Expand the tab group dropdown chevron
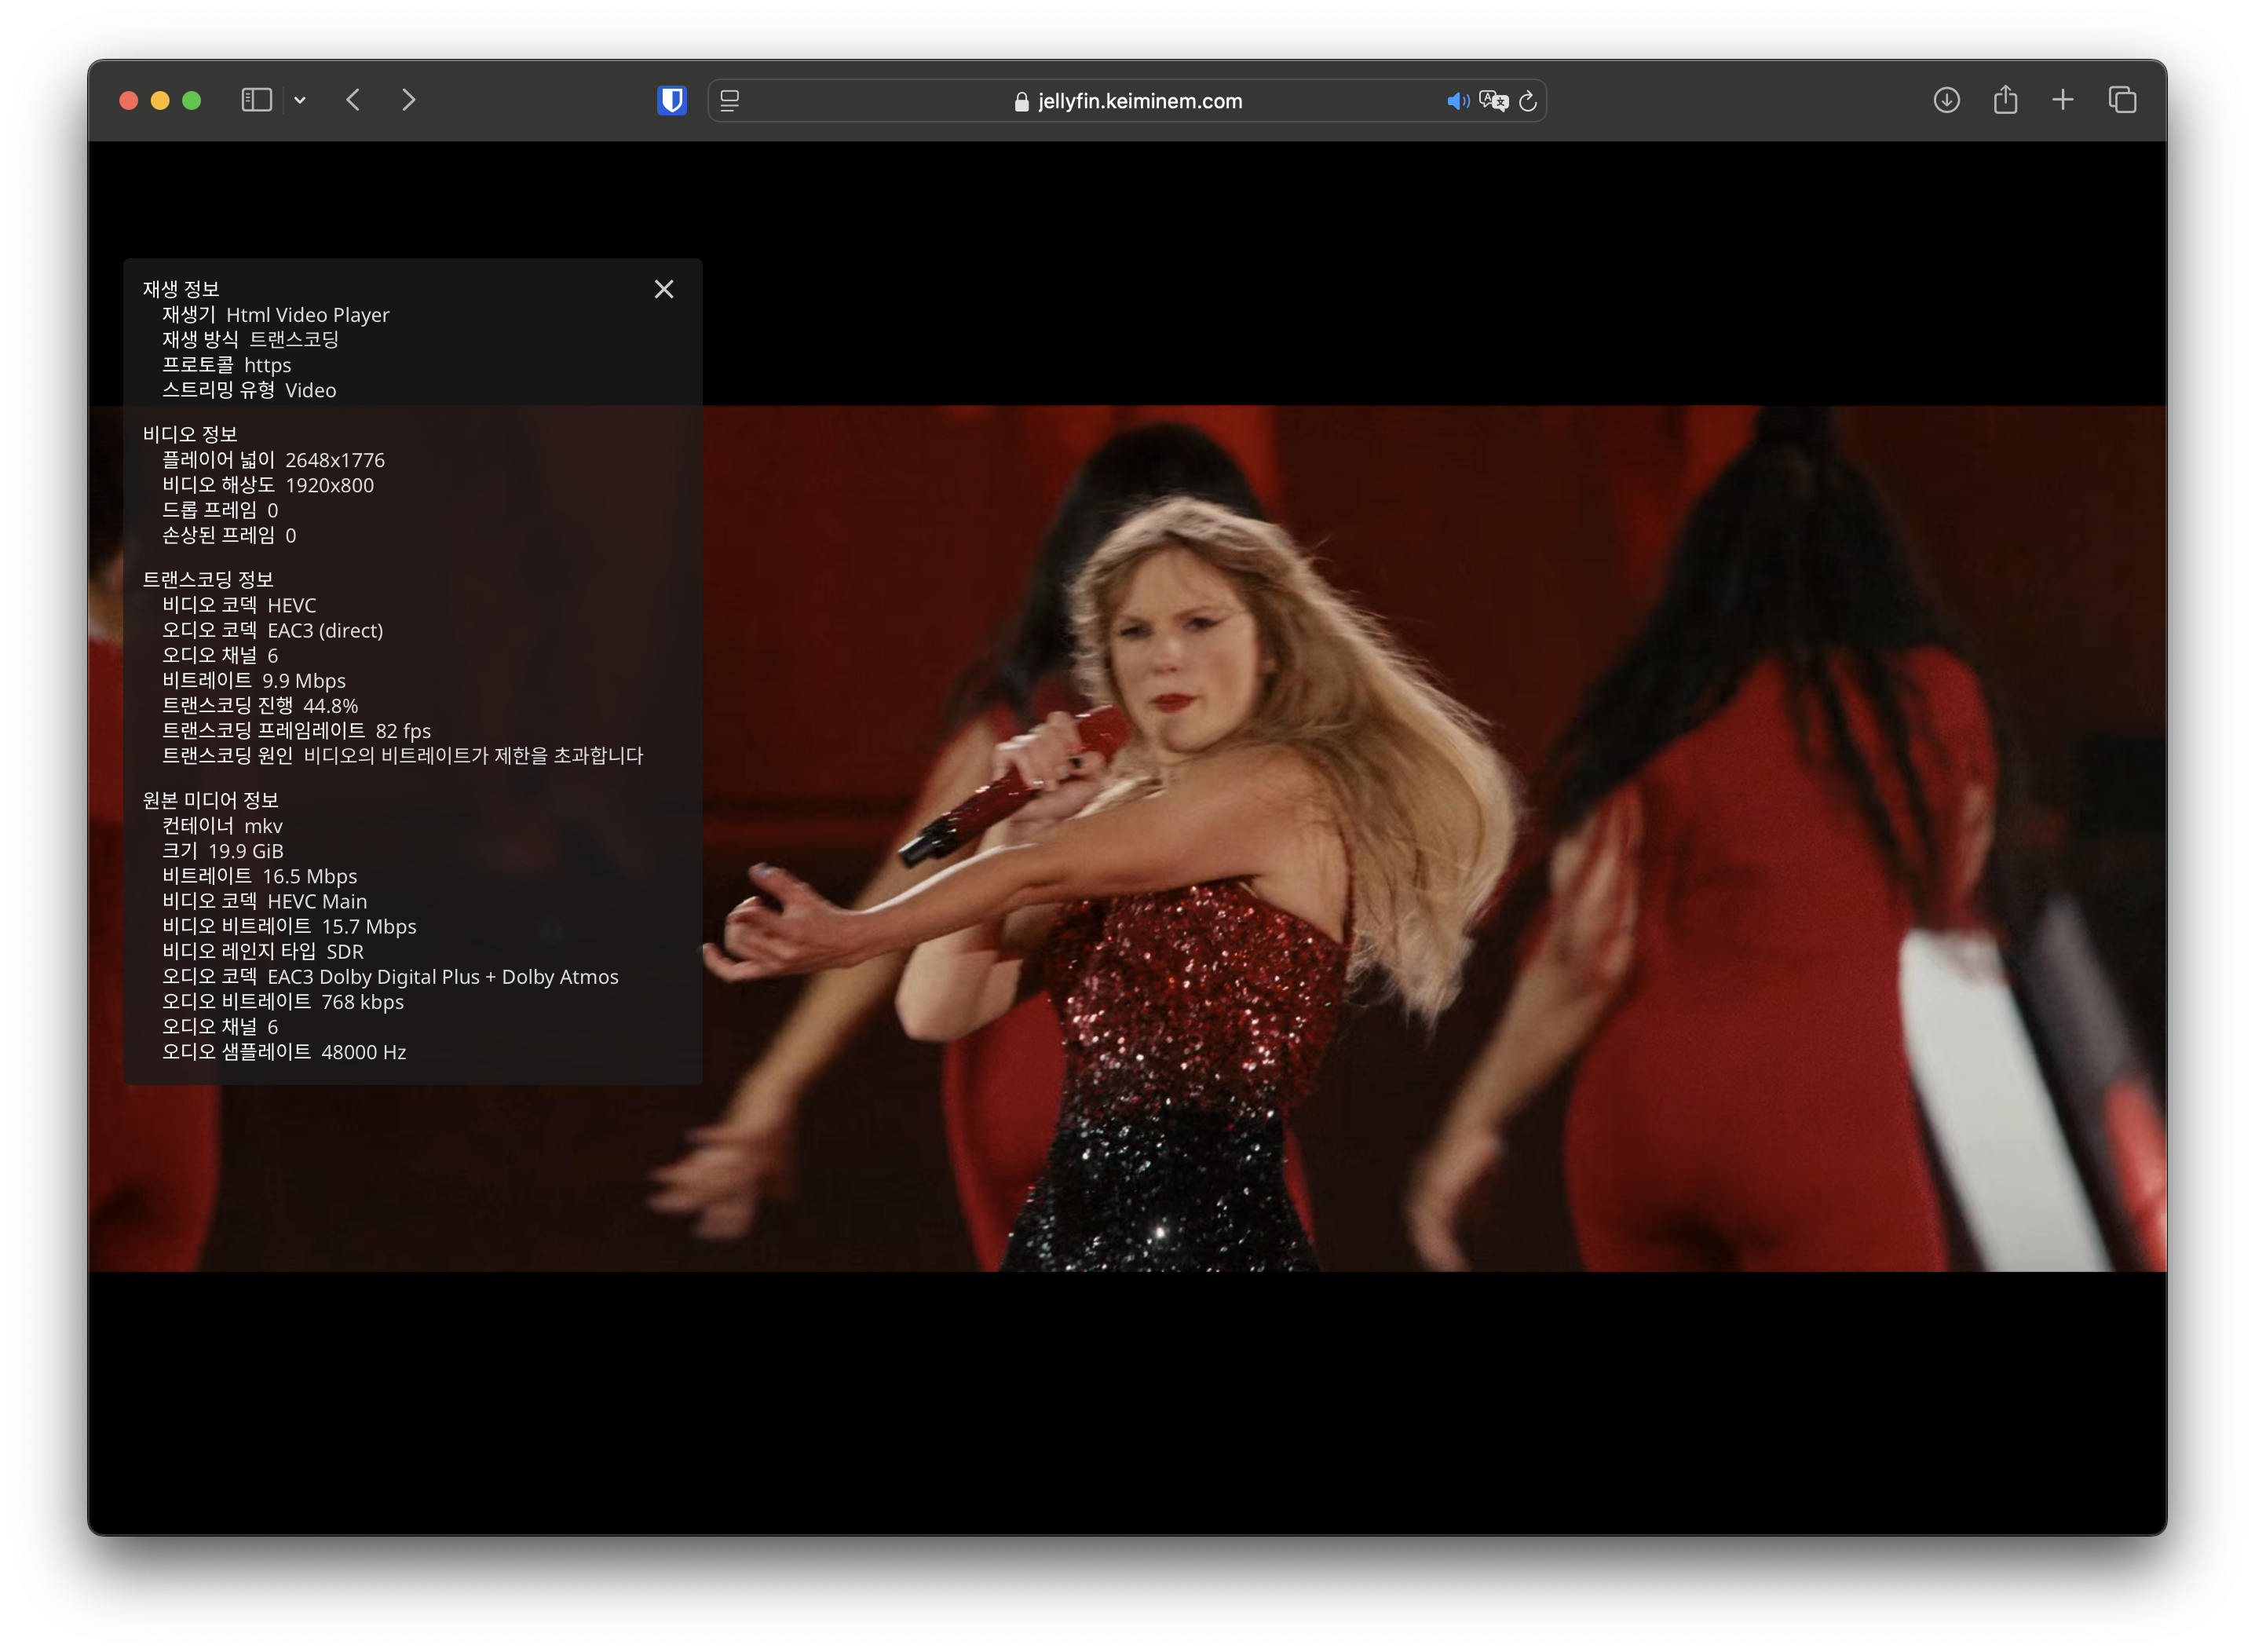Viewport: 2255px width, 1652px height. tap(300, 100)
